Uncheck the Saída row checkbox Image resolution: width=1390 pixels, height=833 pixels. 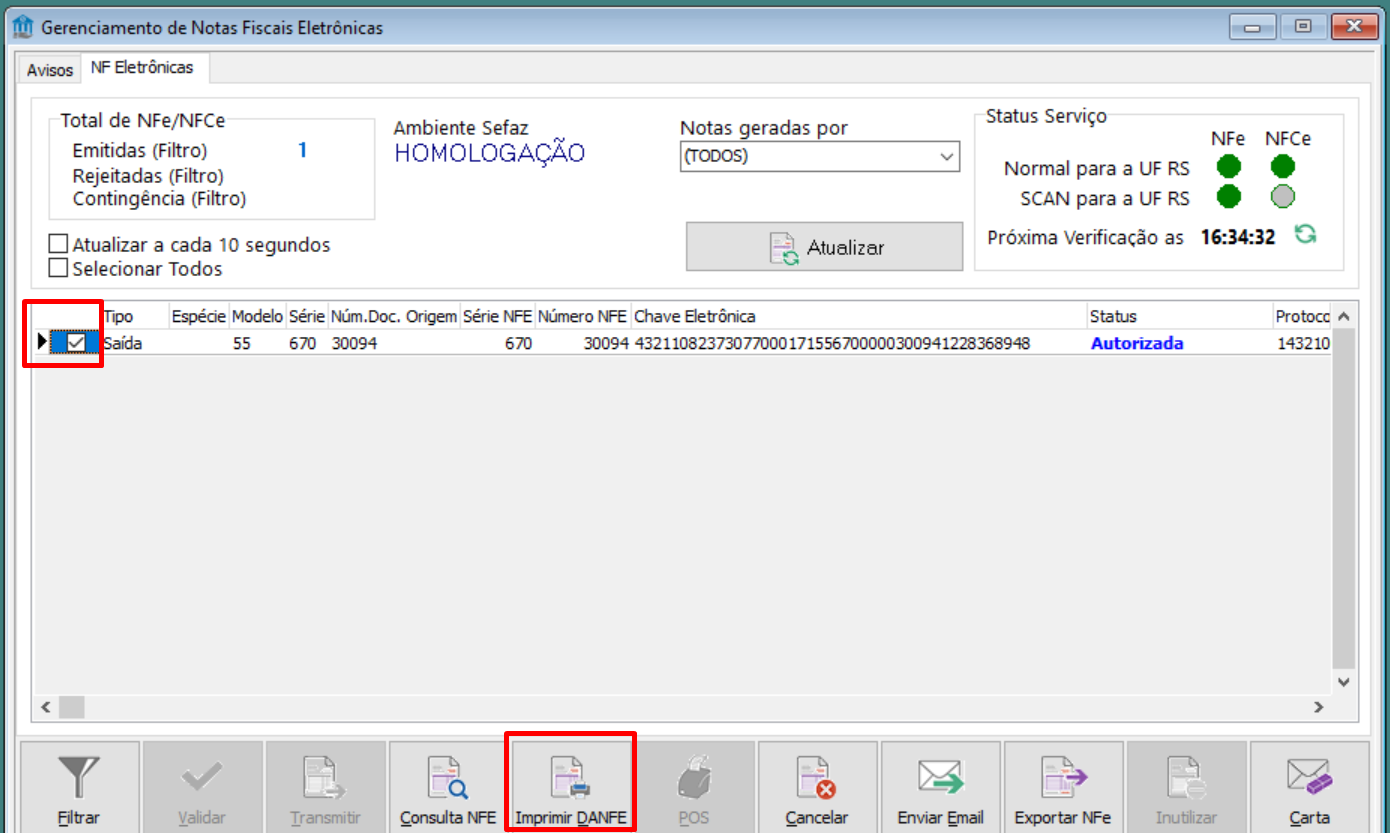coord(76,343)
